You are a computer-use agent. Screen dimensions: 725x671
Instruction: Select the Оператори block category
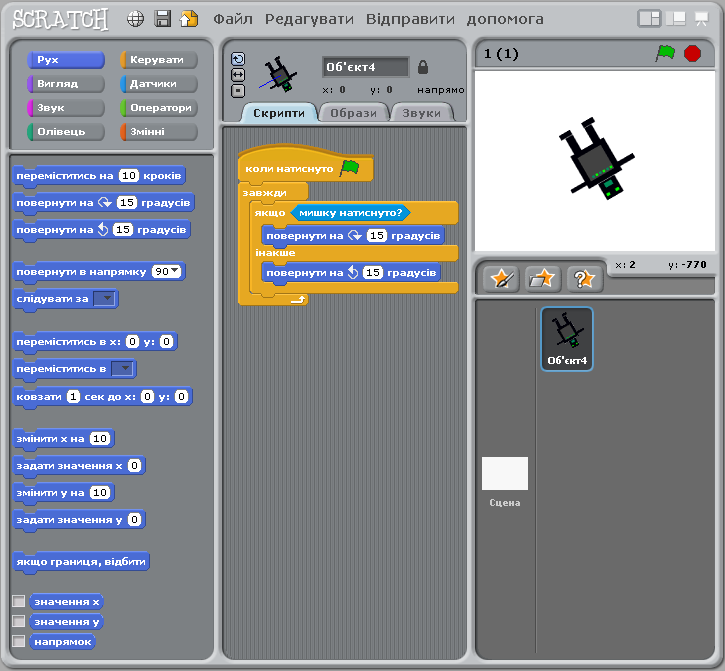pos(159,108)
